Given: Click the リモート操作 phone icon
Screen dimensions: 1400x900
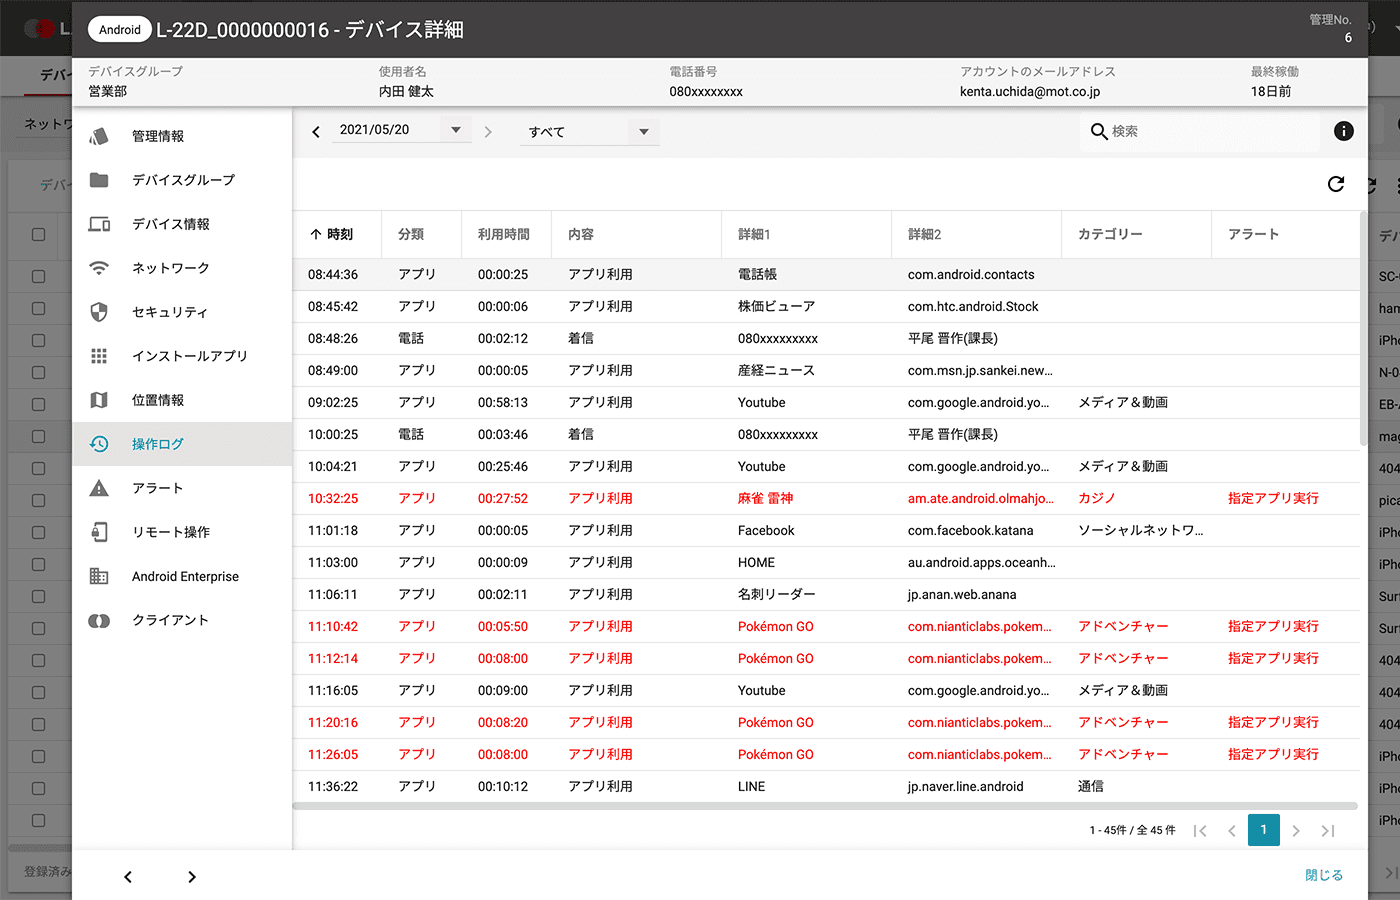Looking at the screenshot, I should click(x=98, y=532).
